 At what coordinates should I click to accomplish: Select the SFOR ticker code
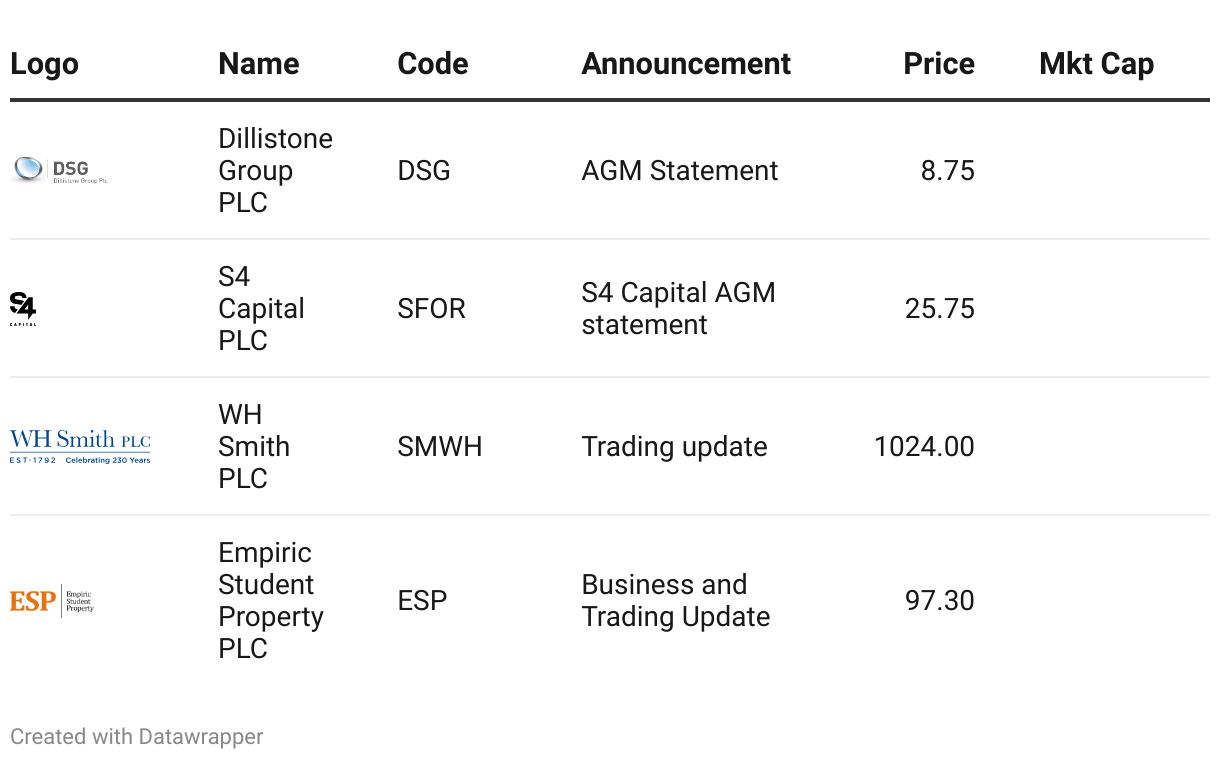(x=431, y=308)
